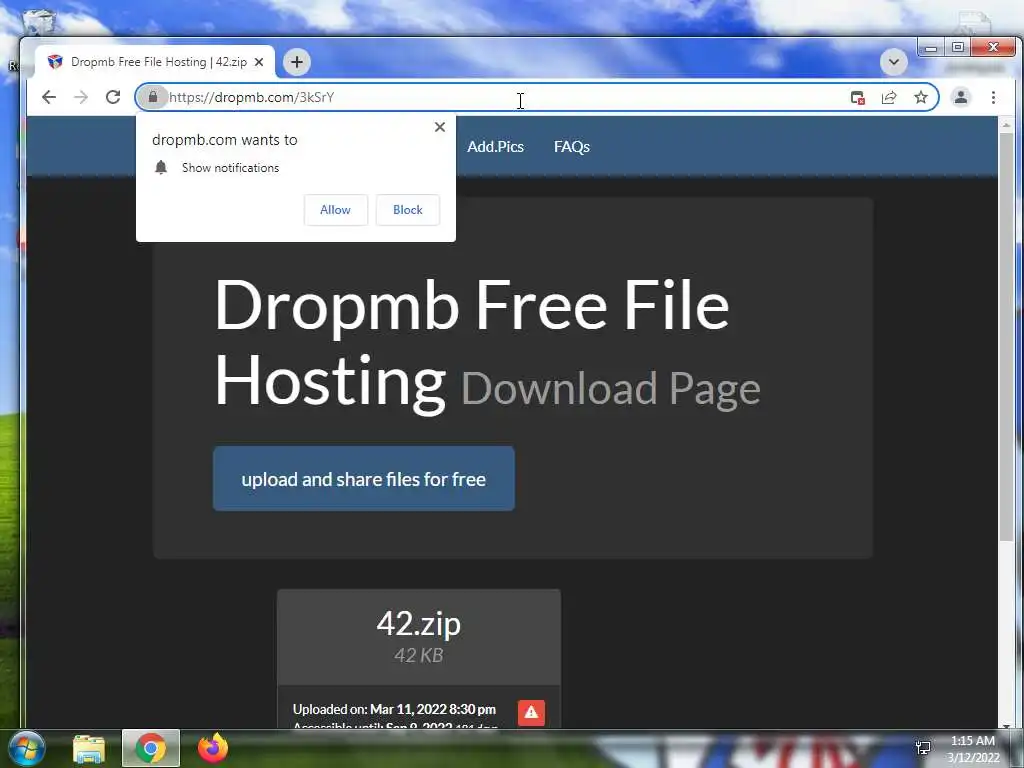This screenshot has width=1024, height=768.
Task: Launch Firefox from the taskbar
Action: pos(213,748)
